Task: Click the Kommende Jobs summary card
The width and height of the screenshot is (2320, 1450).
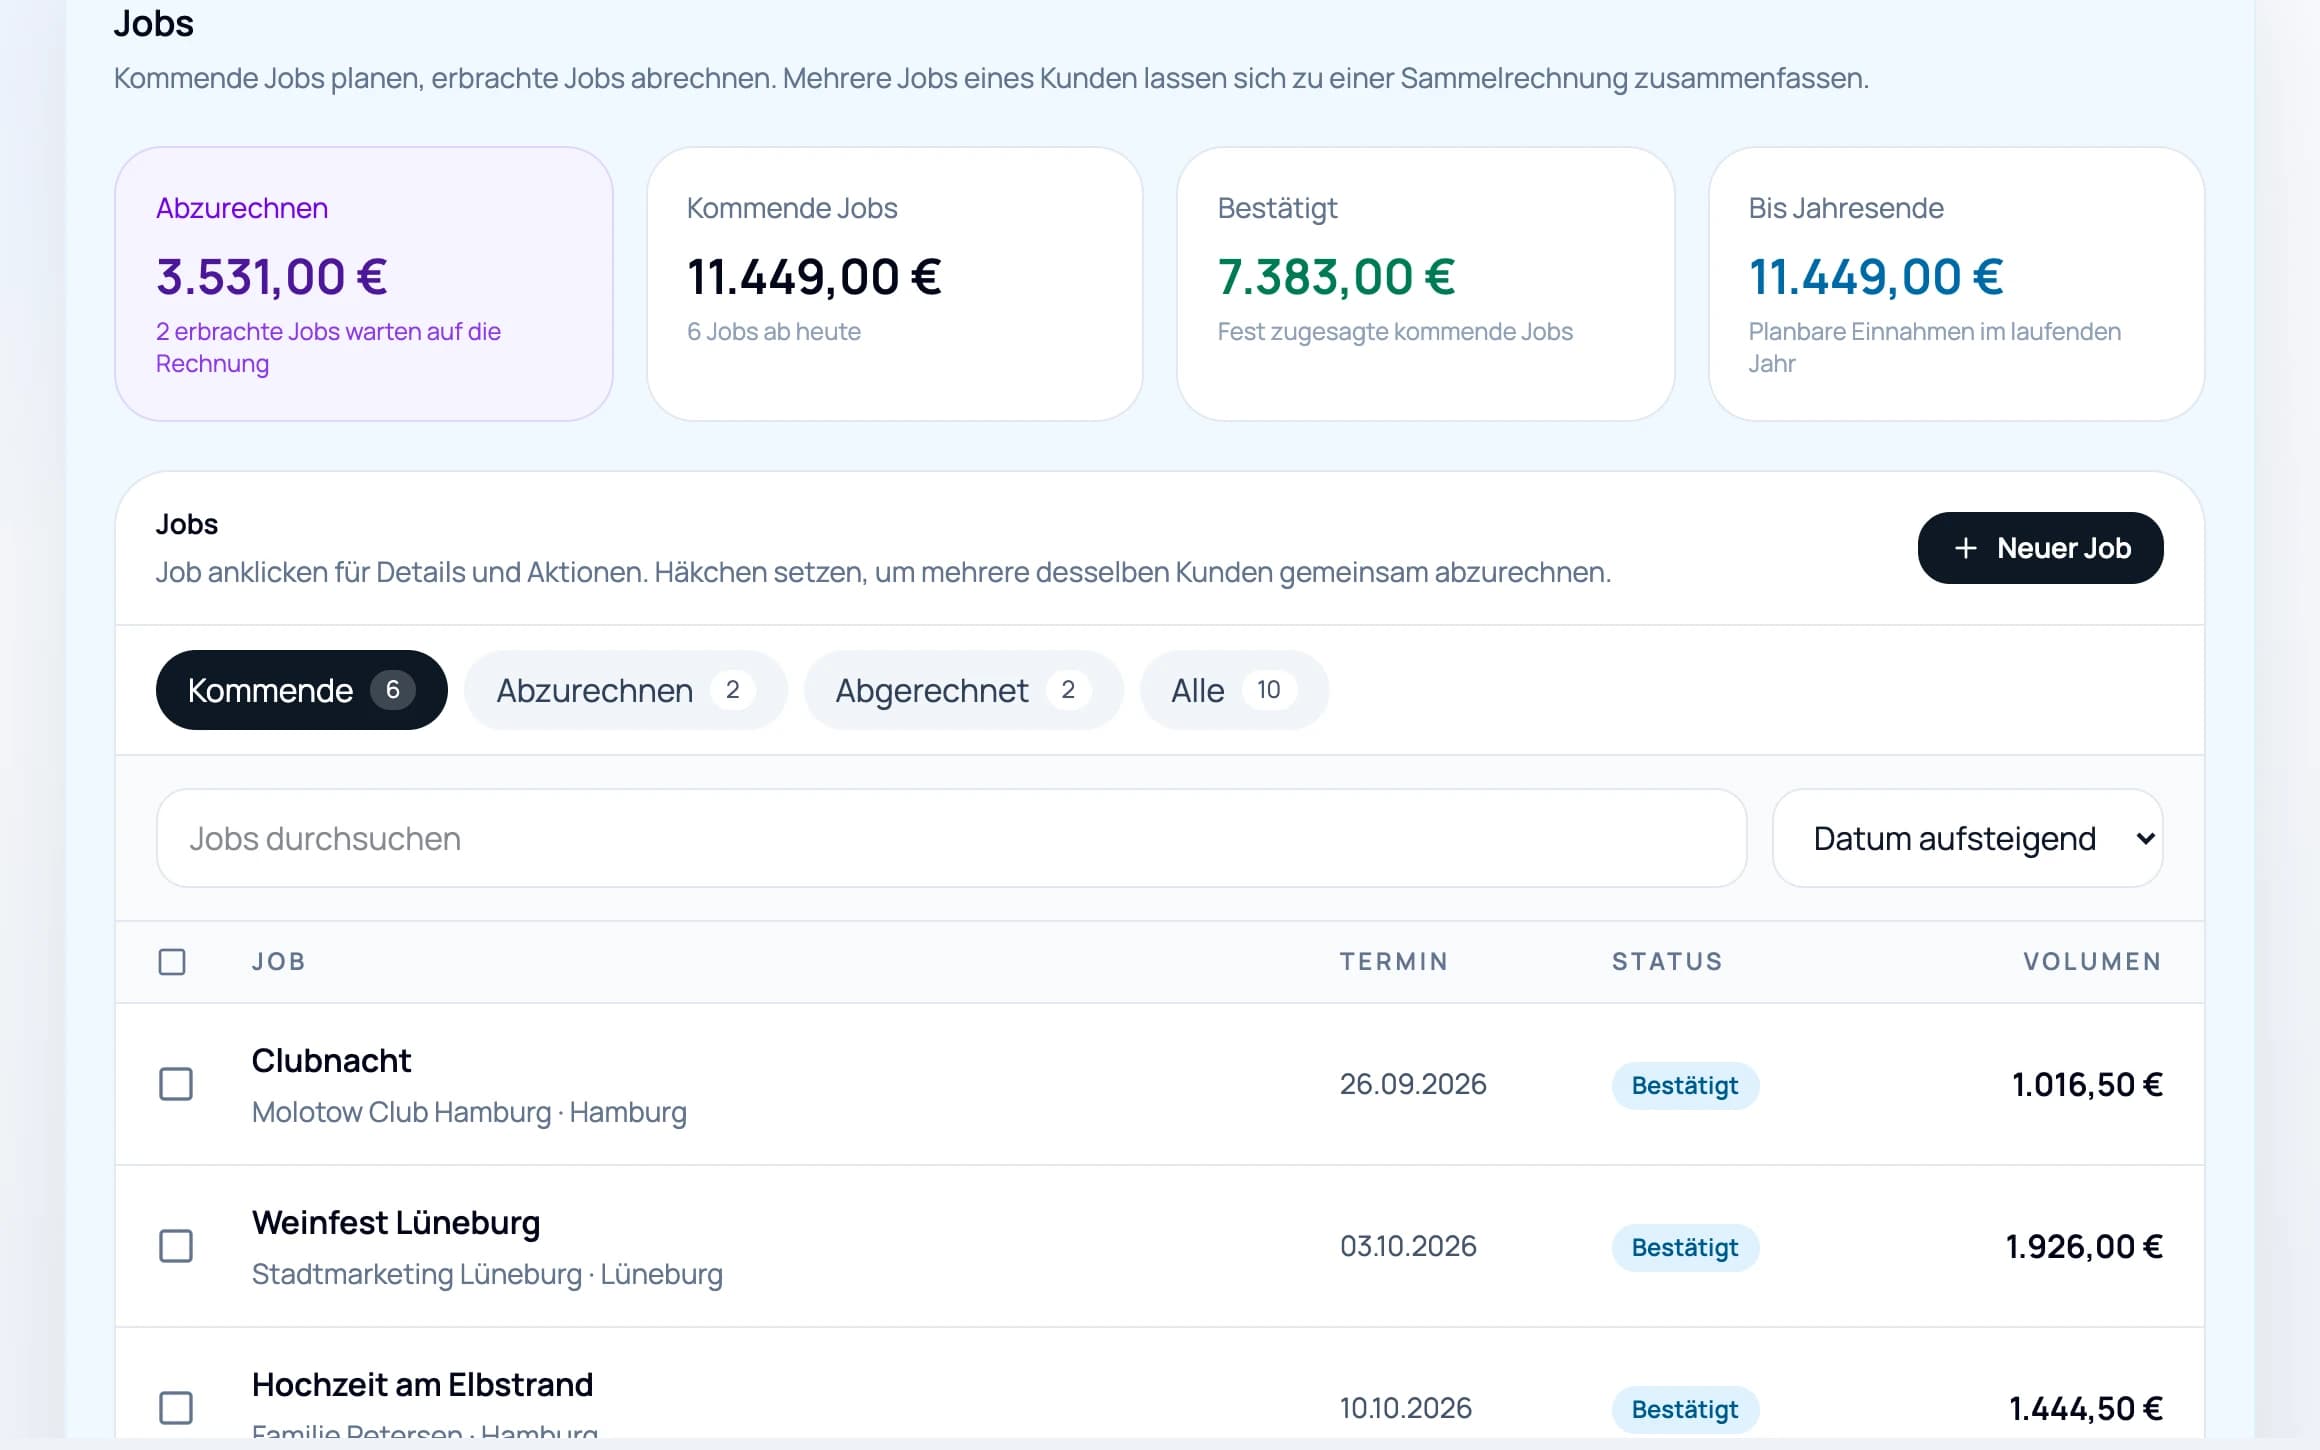Action: (895, 284)
